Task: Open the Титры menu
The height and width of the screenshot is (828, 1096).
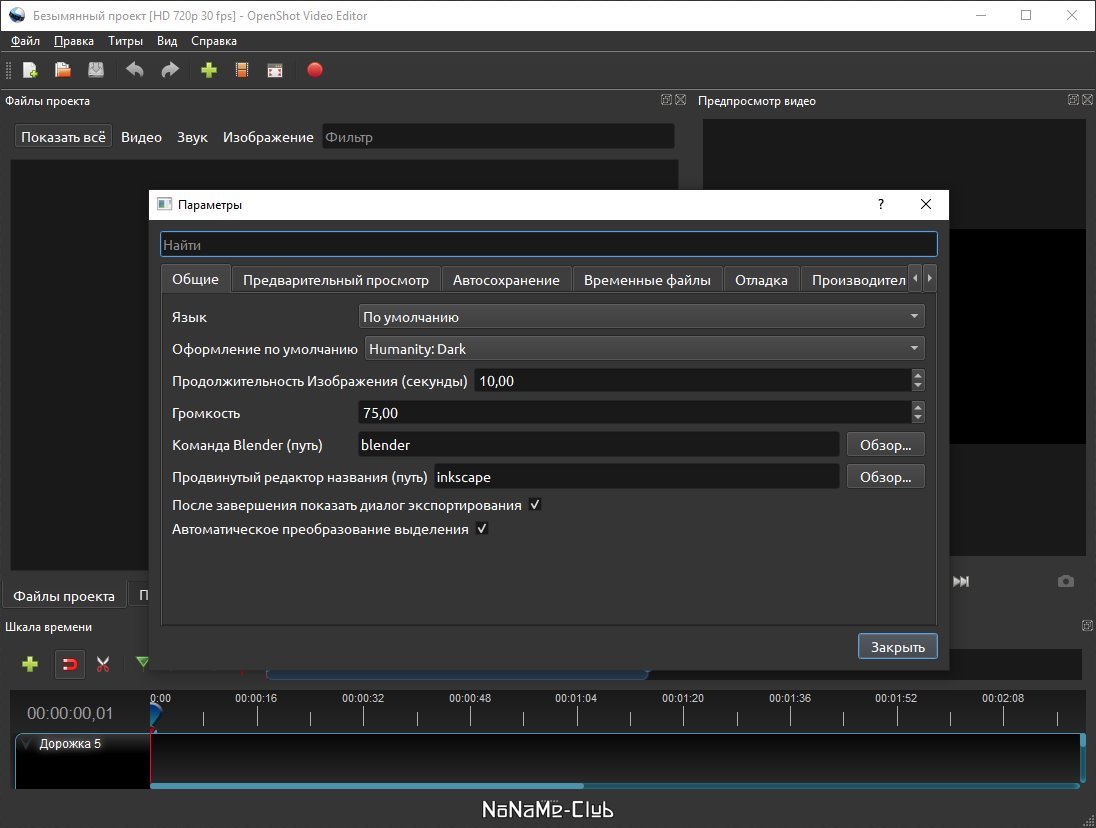Action: coord(126,41)
